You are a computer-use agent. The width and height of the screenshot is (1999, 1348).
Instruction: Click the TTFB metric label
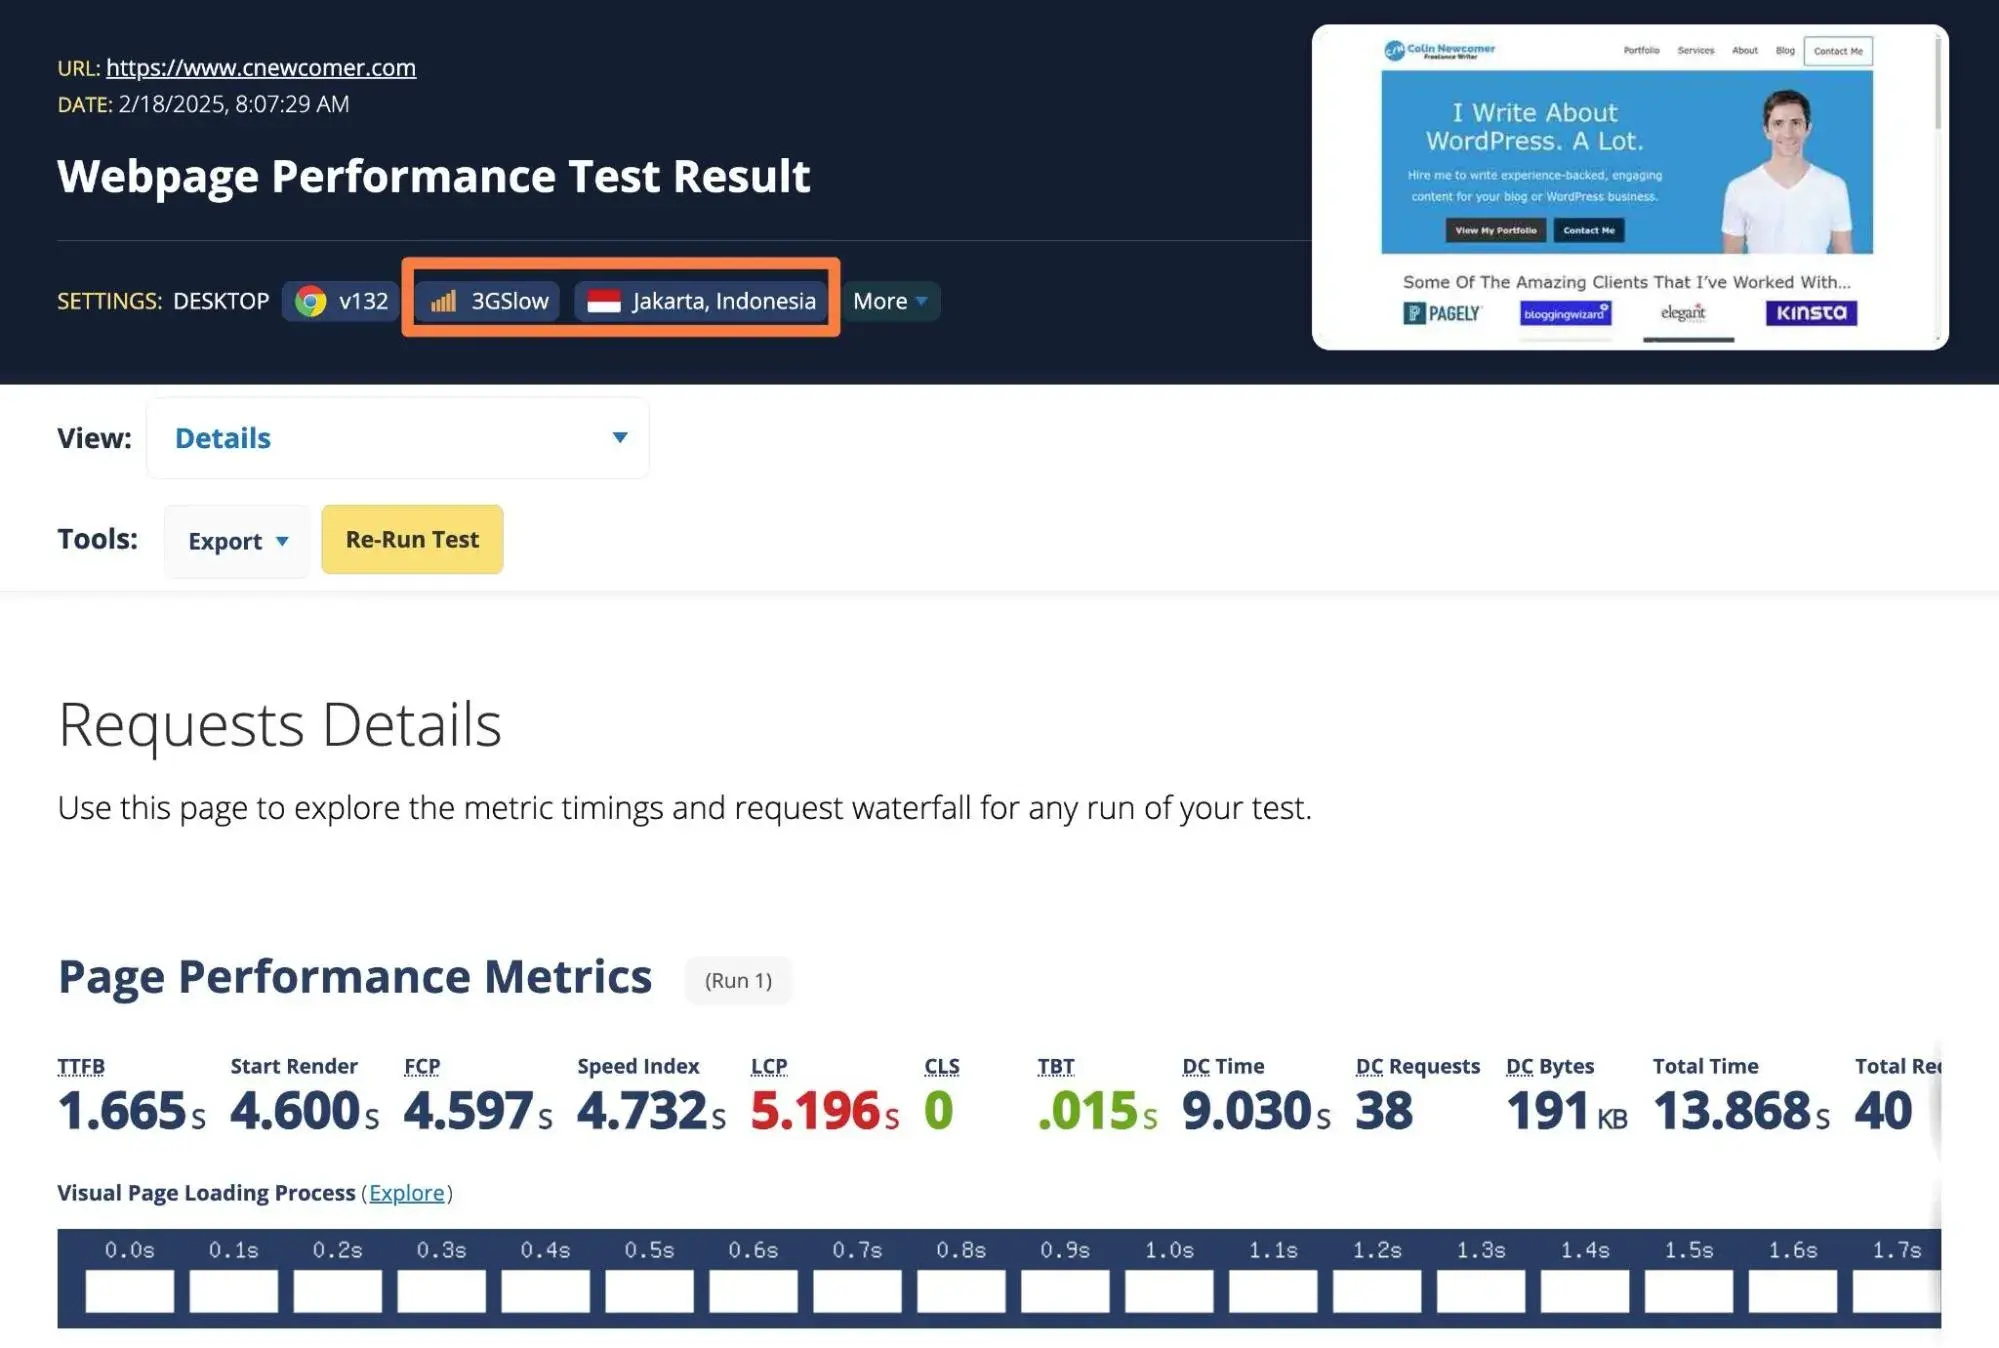coord(81,1066)
